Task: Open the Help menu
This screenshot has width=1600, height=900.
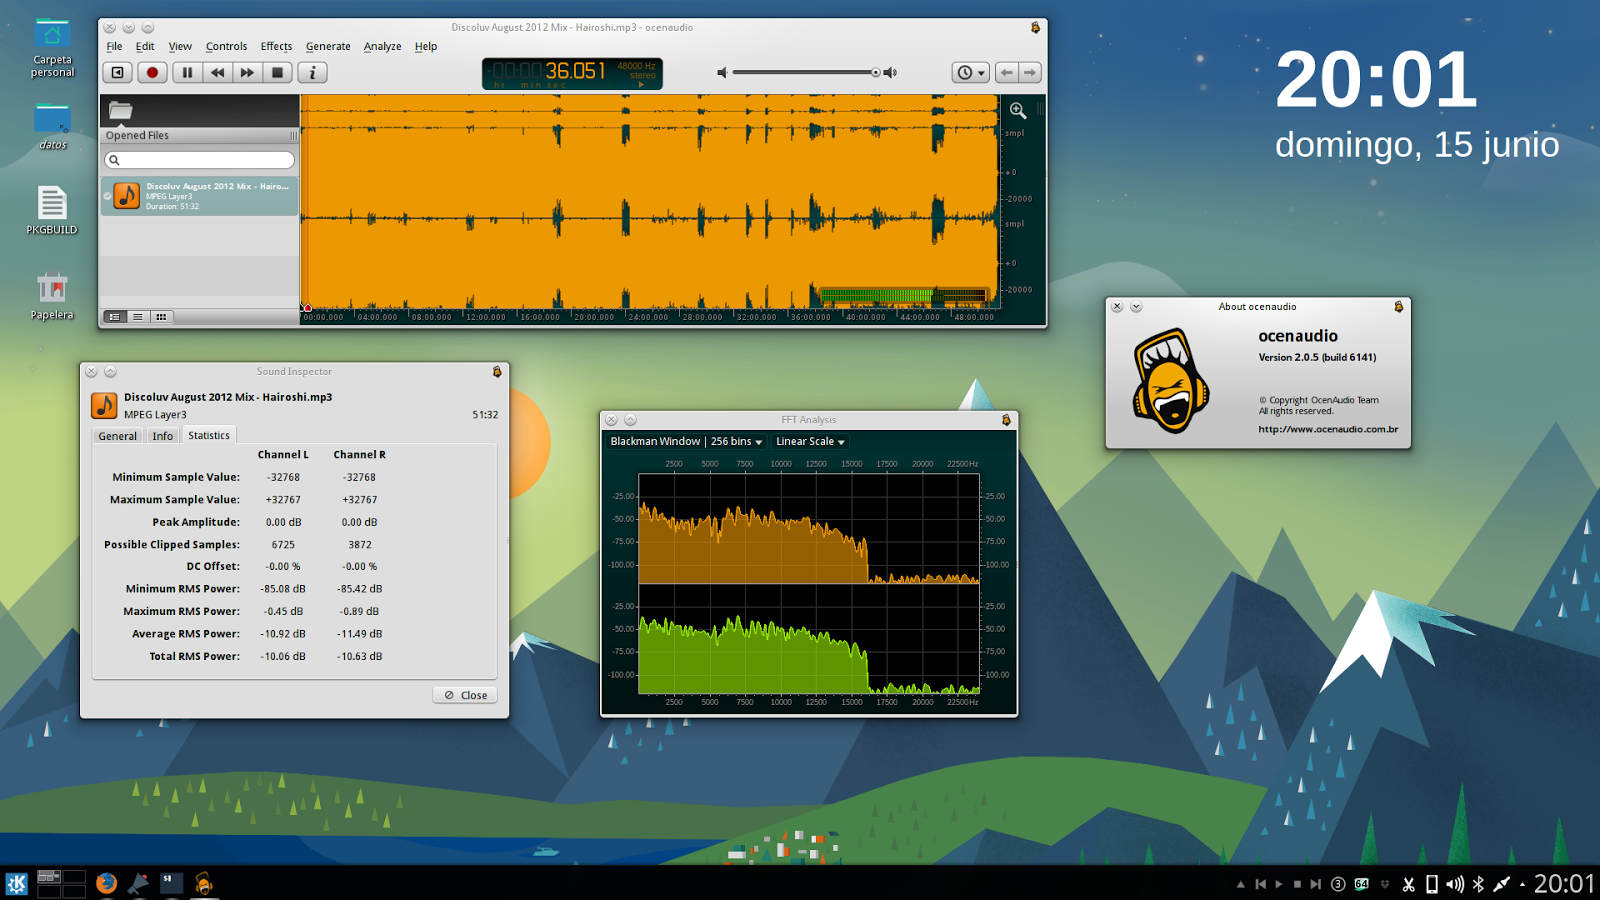Action: tap(426, 46)
